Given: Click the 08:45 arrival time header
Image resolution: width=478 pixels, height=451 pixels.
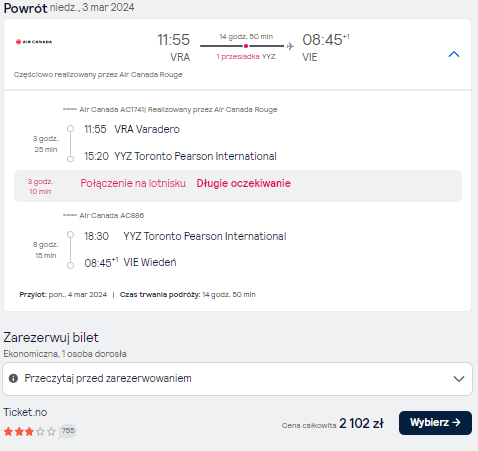Looking at the screenshot, I should [326, 40].
